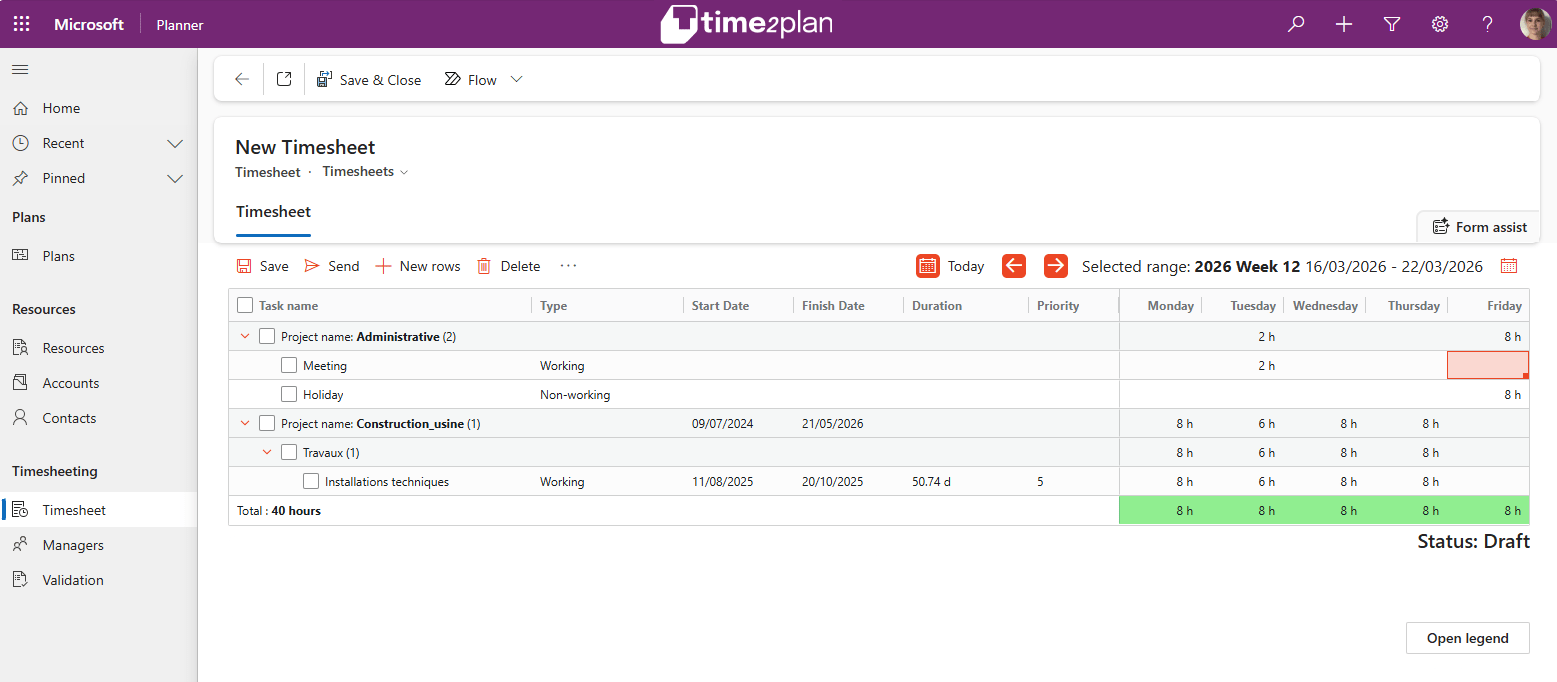Open Validation in the sidebar
This screenshot has width=1557, height=682.
coord(73,580)
